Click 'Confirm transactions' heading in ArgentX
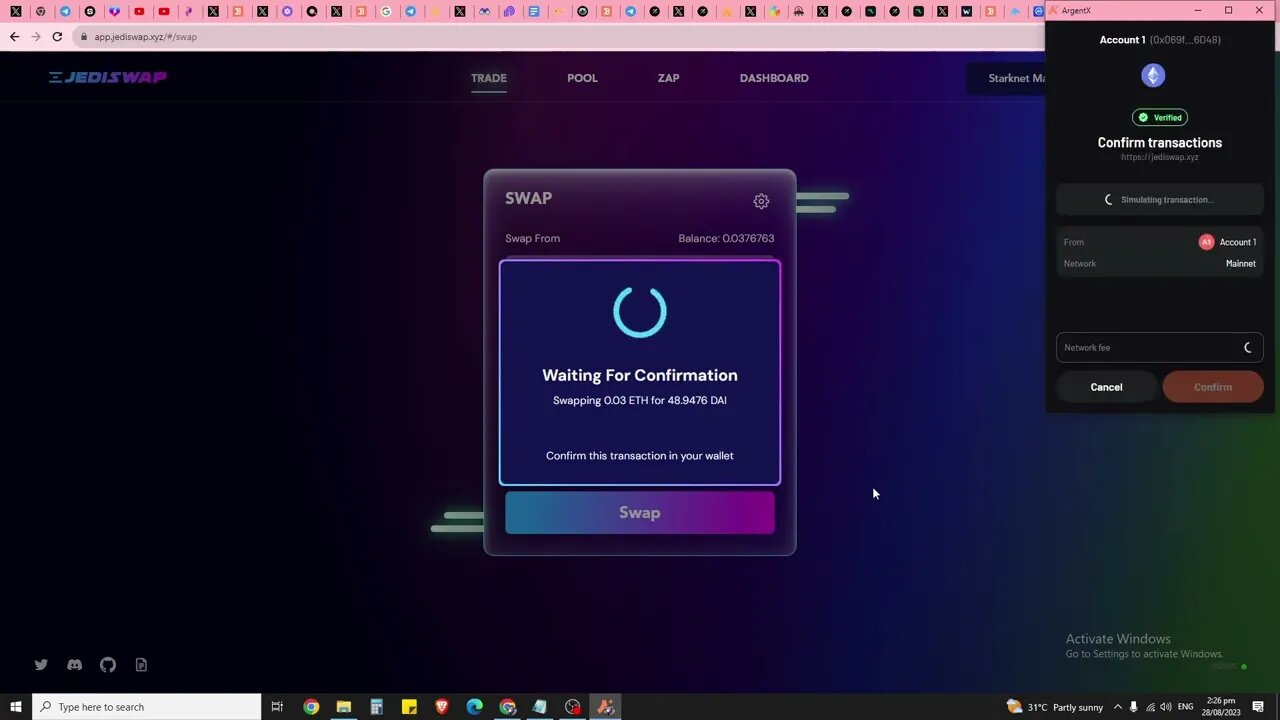 click(1160, 142)
